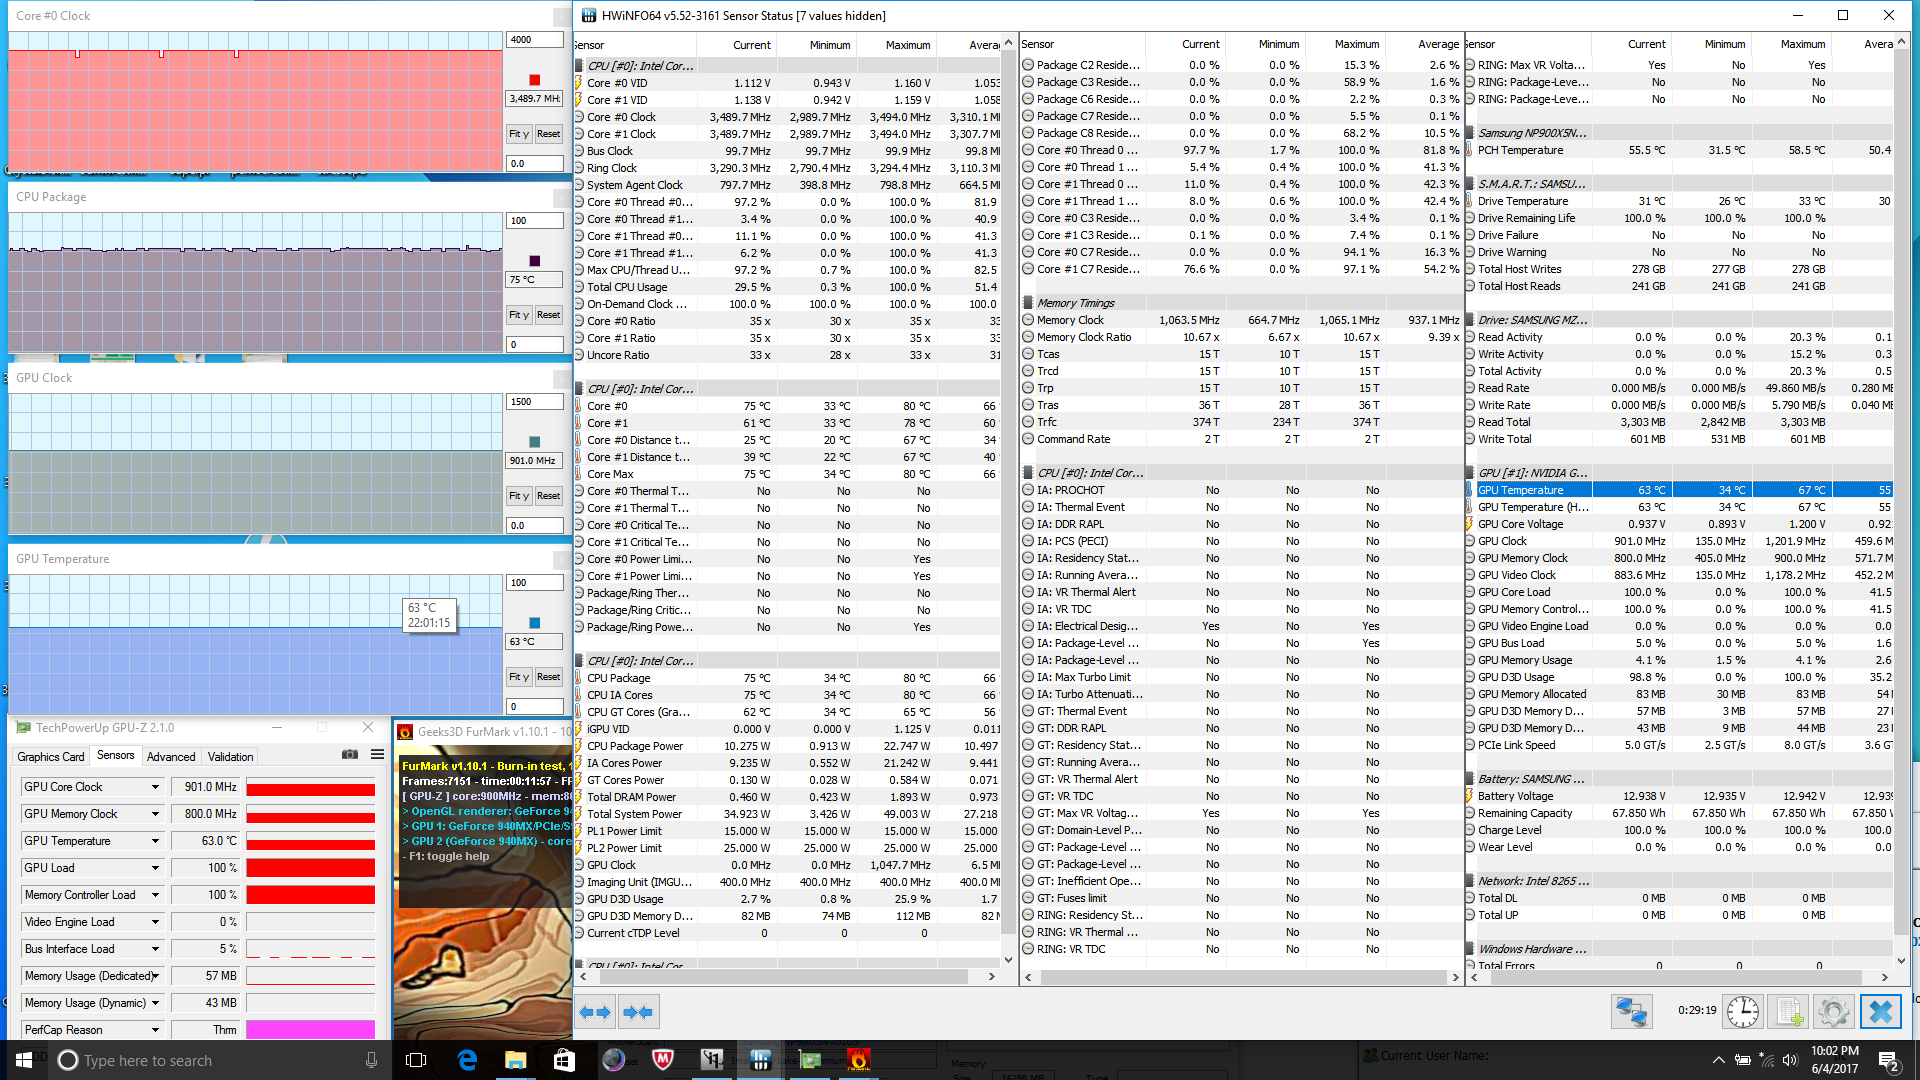Toggle Fit y in GPU Temperature graph

point(518,677)
